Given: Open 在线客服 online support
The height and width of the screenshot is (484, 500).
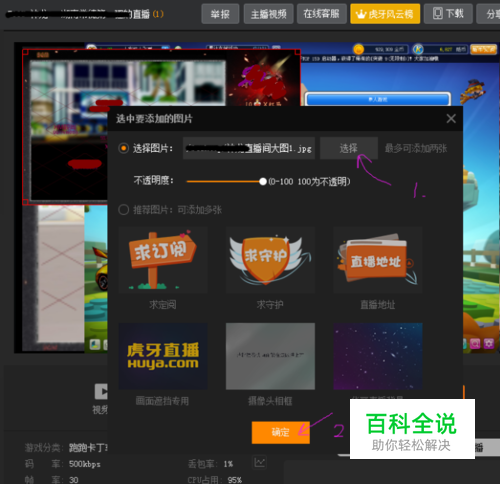Looking at the screenshot, I should [321, 14].
